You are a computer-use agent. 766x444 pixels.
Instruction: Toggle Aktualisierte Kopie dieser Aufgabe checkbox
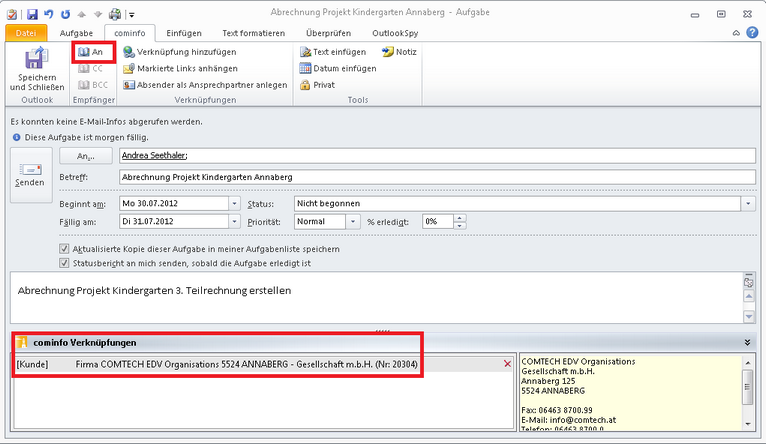coord(65,248)
